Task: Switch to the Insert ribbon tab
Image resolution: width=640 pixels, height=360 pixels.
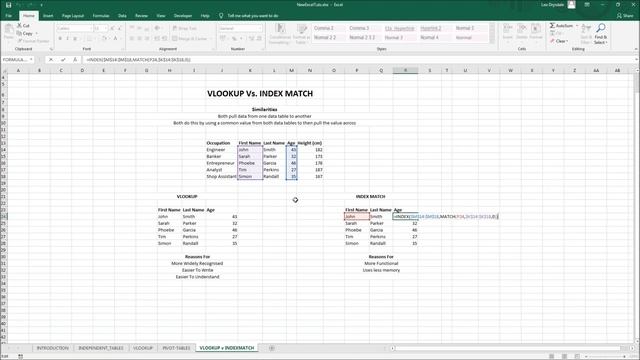Action: point(48,16)
